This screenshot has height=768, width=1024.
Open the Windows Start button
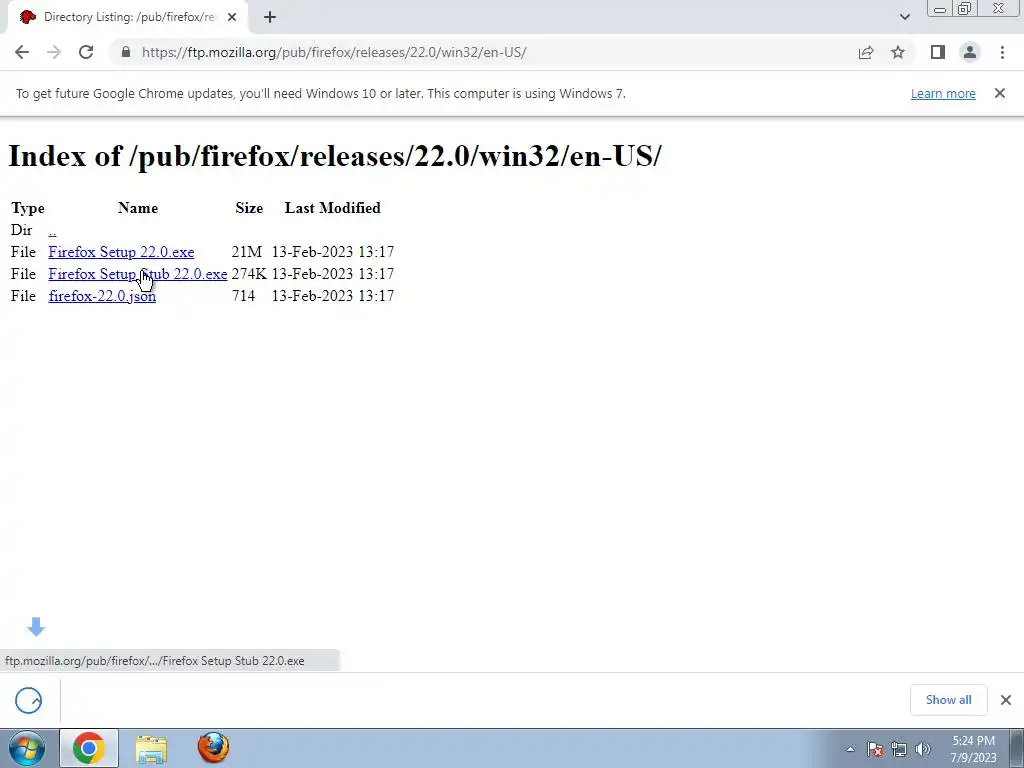click(27, 748)
